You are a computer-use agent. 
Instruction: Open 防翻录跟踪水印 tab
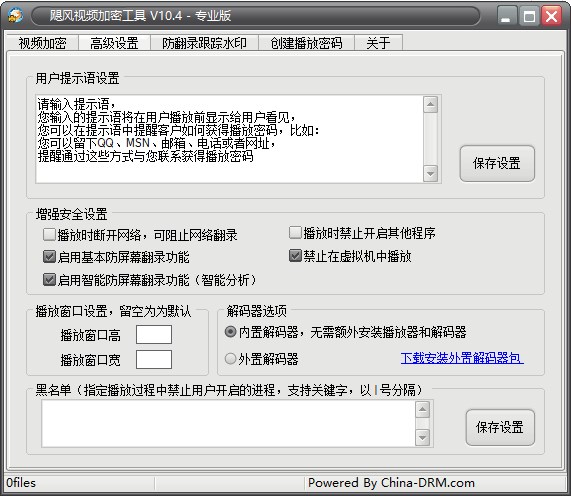pos(204,43)
